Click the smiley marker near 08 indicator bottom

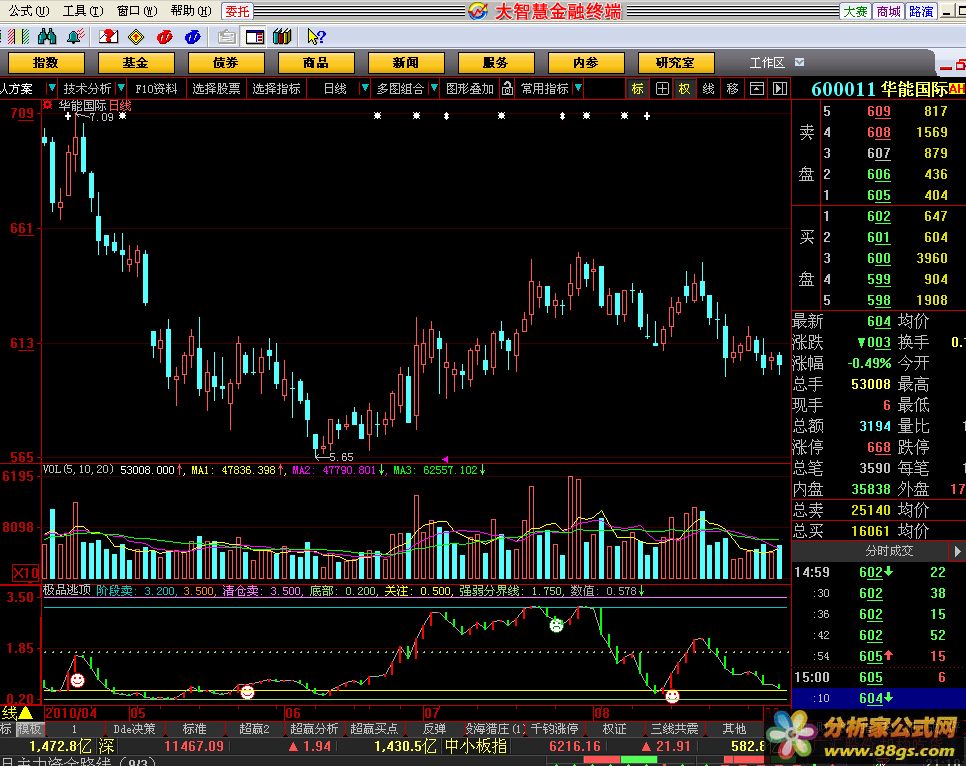tap(672, 696)
